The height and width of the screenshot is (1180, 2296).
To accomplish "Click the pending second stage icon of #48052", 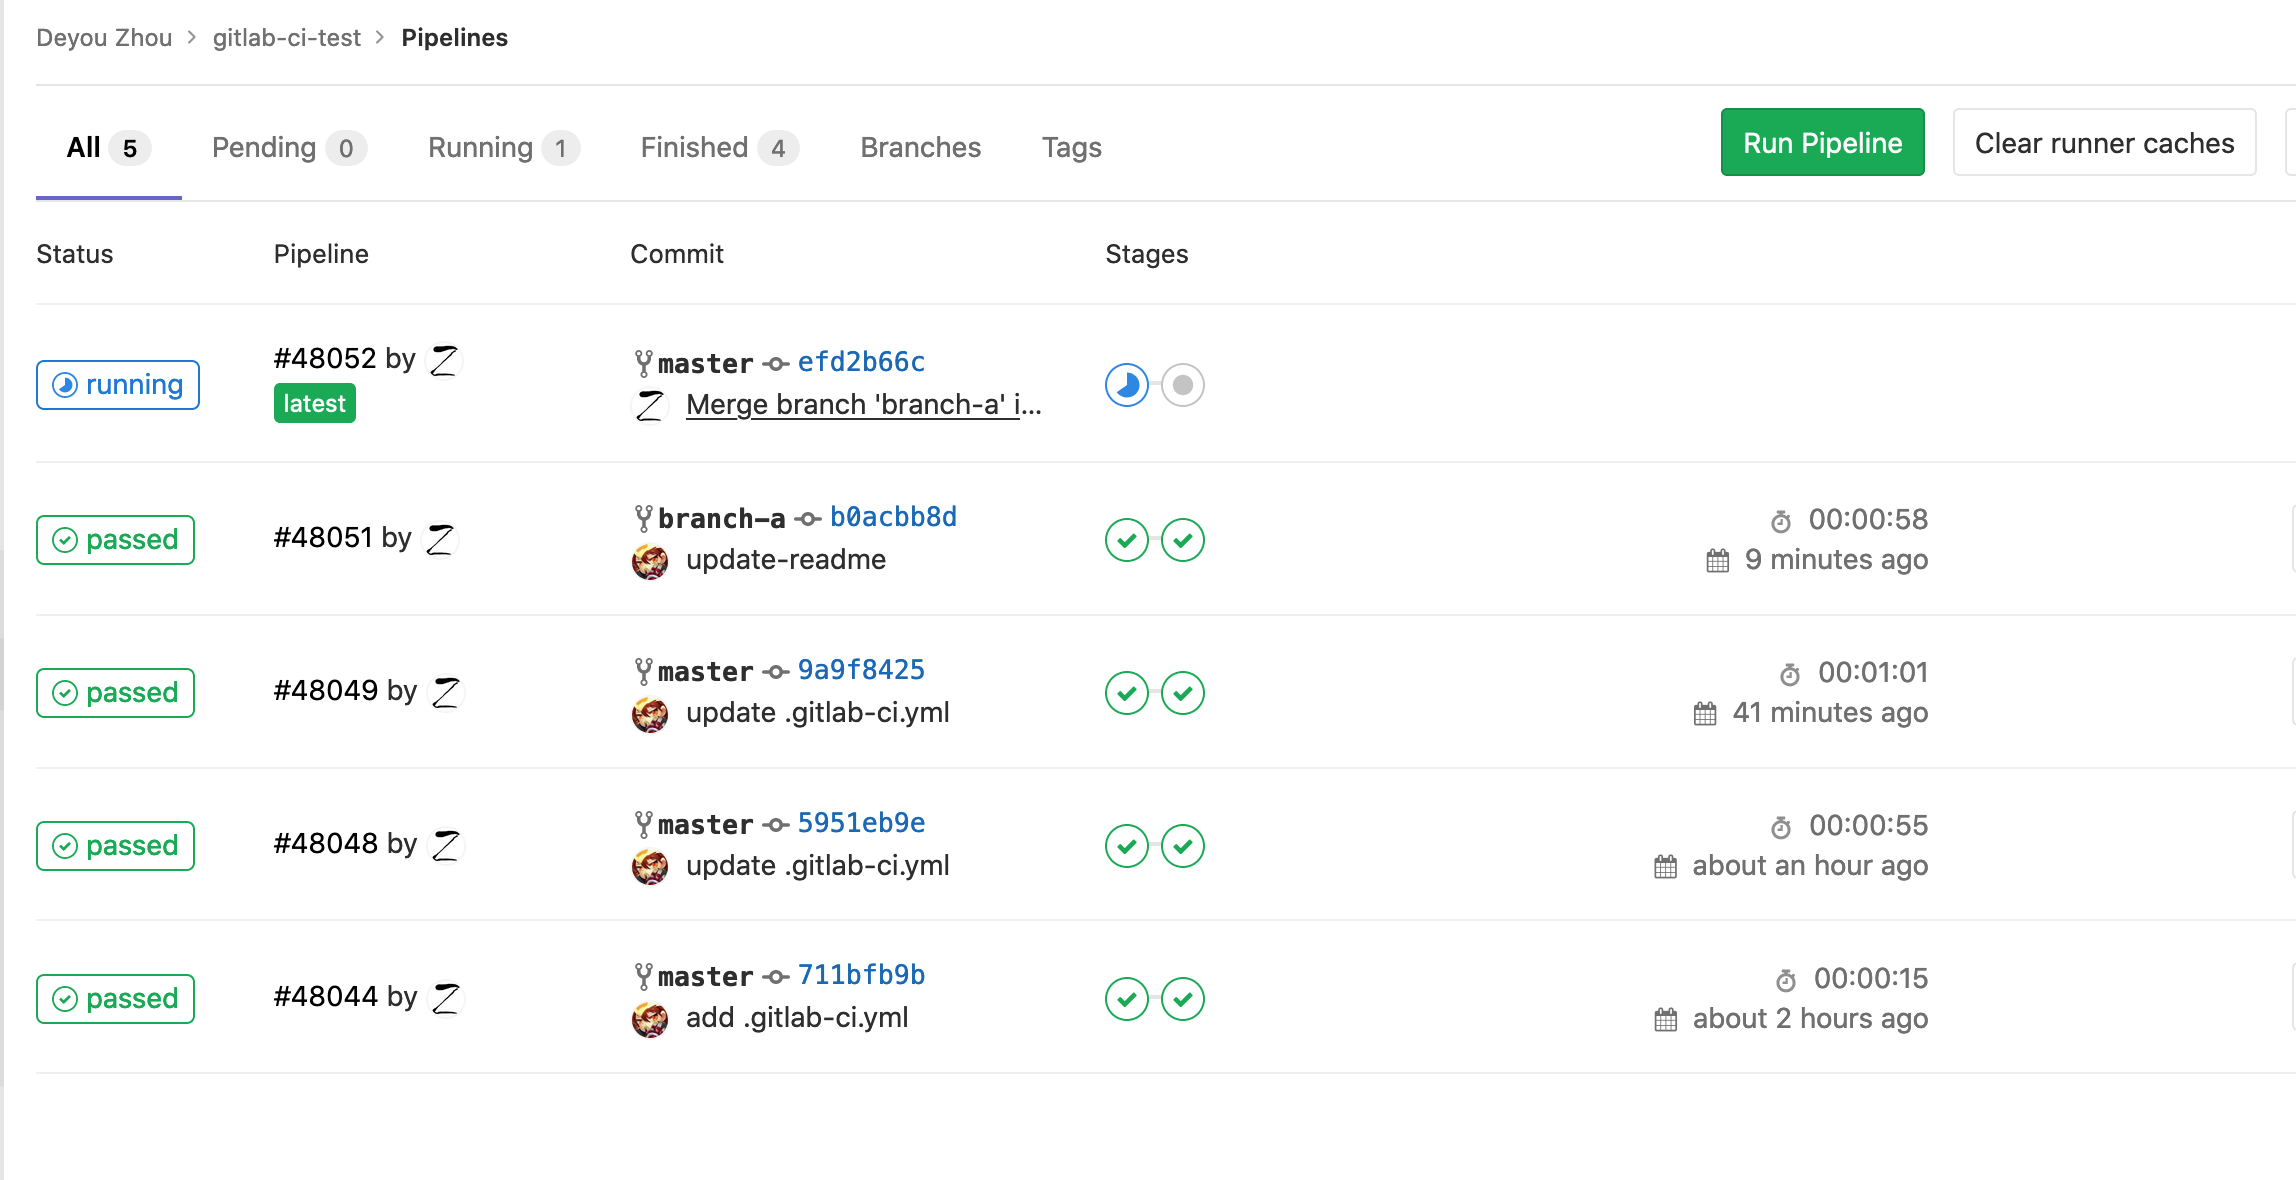I will 1182,385.
